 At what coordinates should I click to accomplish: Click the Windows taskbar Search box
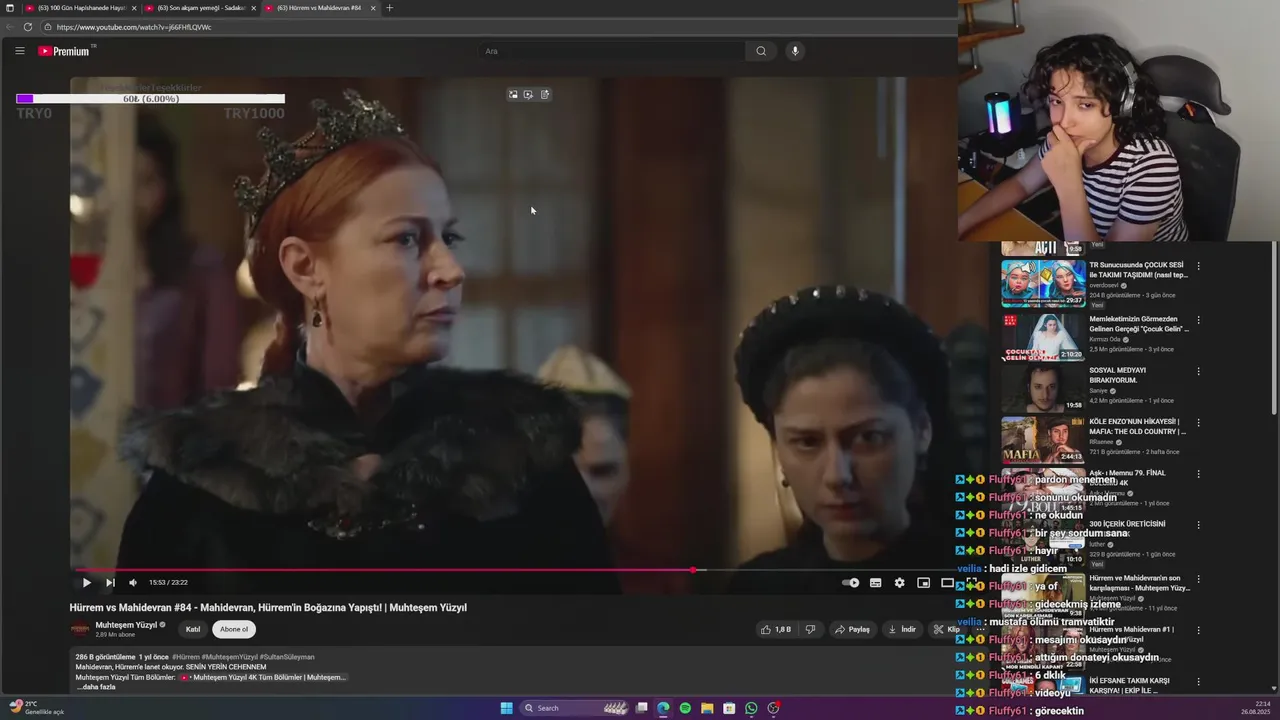pos(572,708)
